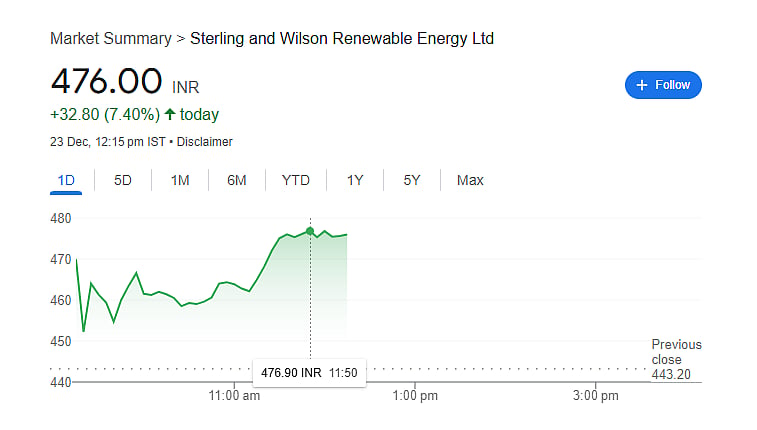The width and height of the screenshot is (757, 430).
Task: View the 1Y price chart
Action: coord(355,180)
